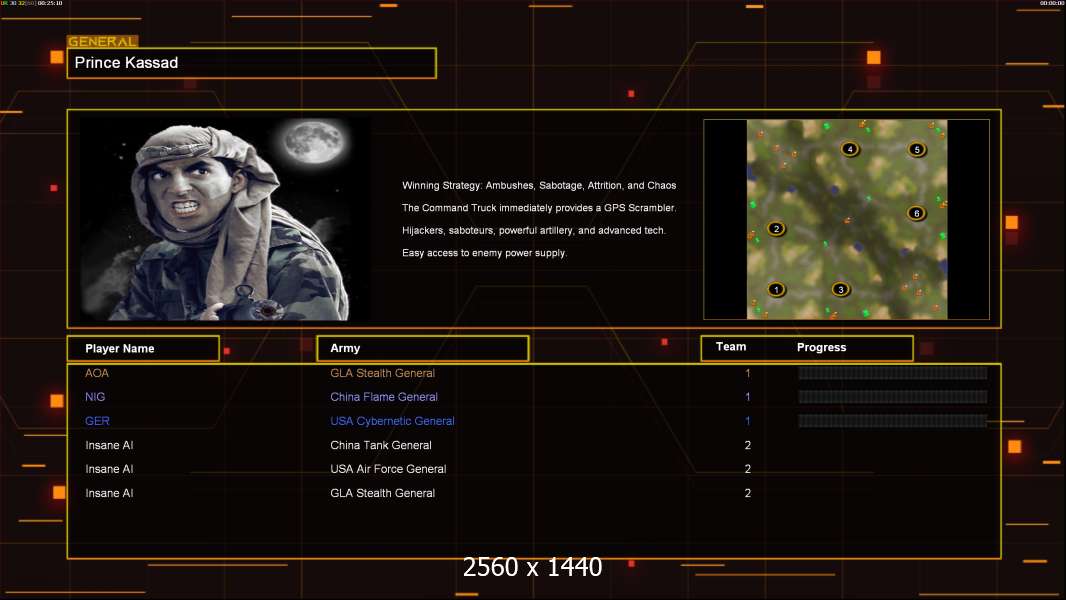Click start position marker 4 on the minimap
Image resolution: width=1066 pixels, height=600 pixels.
pos(850,149)
